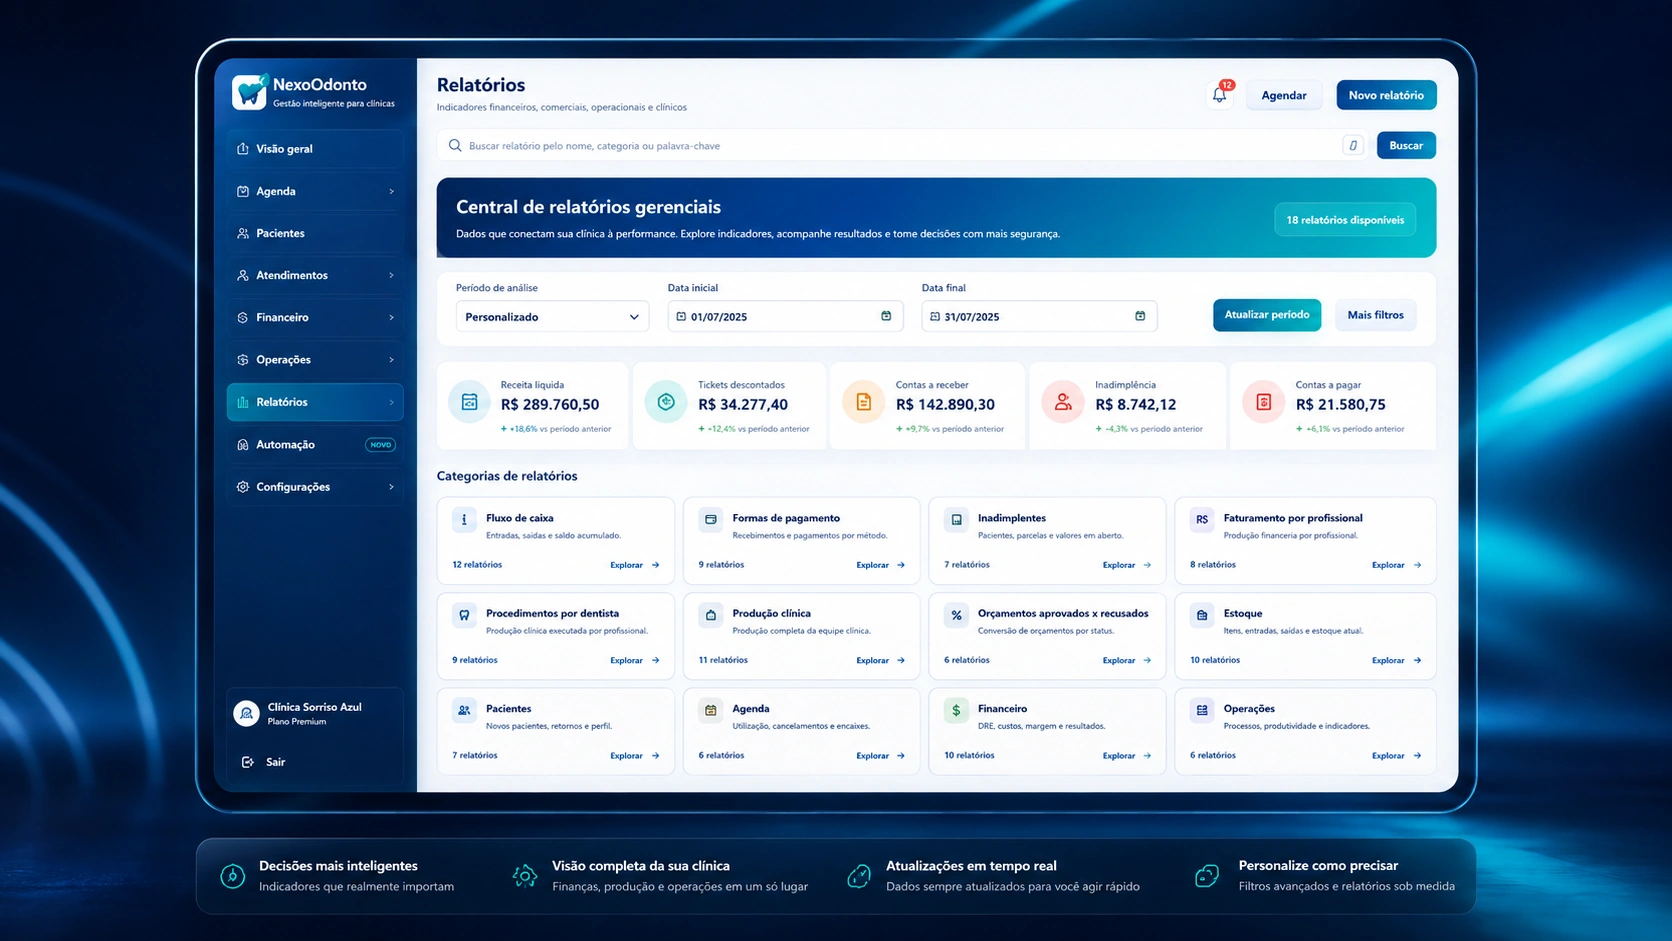The image size is (1672, 941).
Task: Open Visão geral in sidebar
Action: (315, 149)
